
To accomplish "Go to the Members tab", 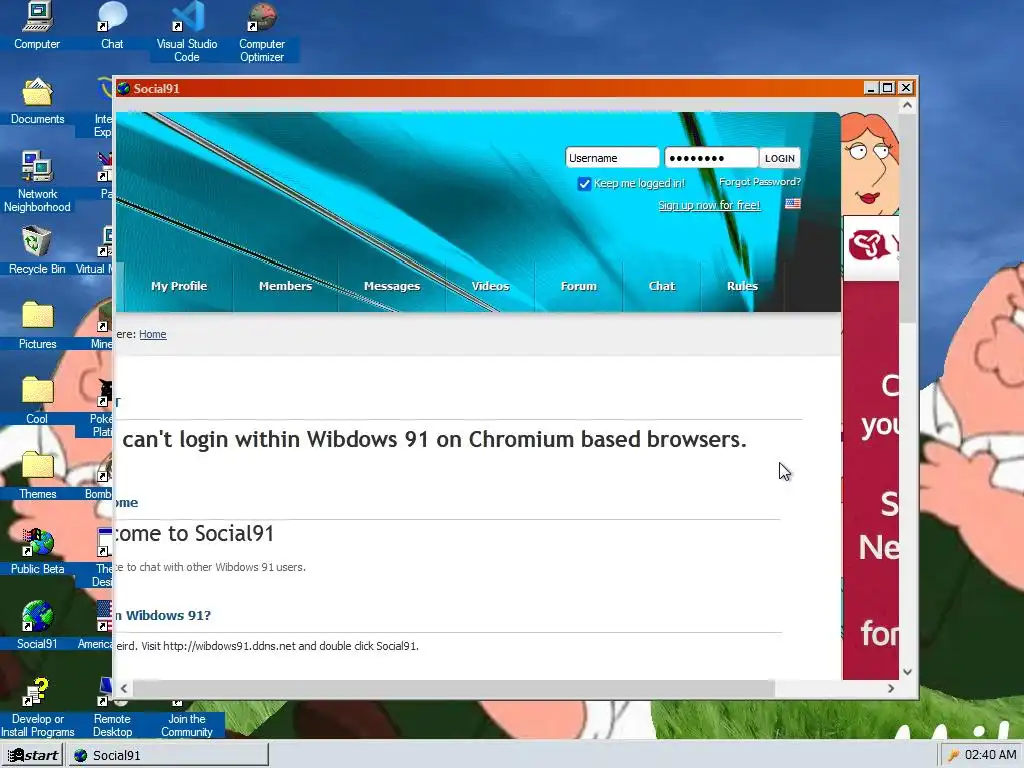I will point(285,286).
